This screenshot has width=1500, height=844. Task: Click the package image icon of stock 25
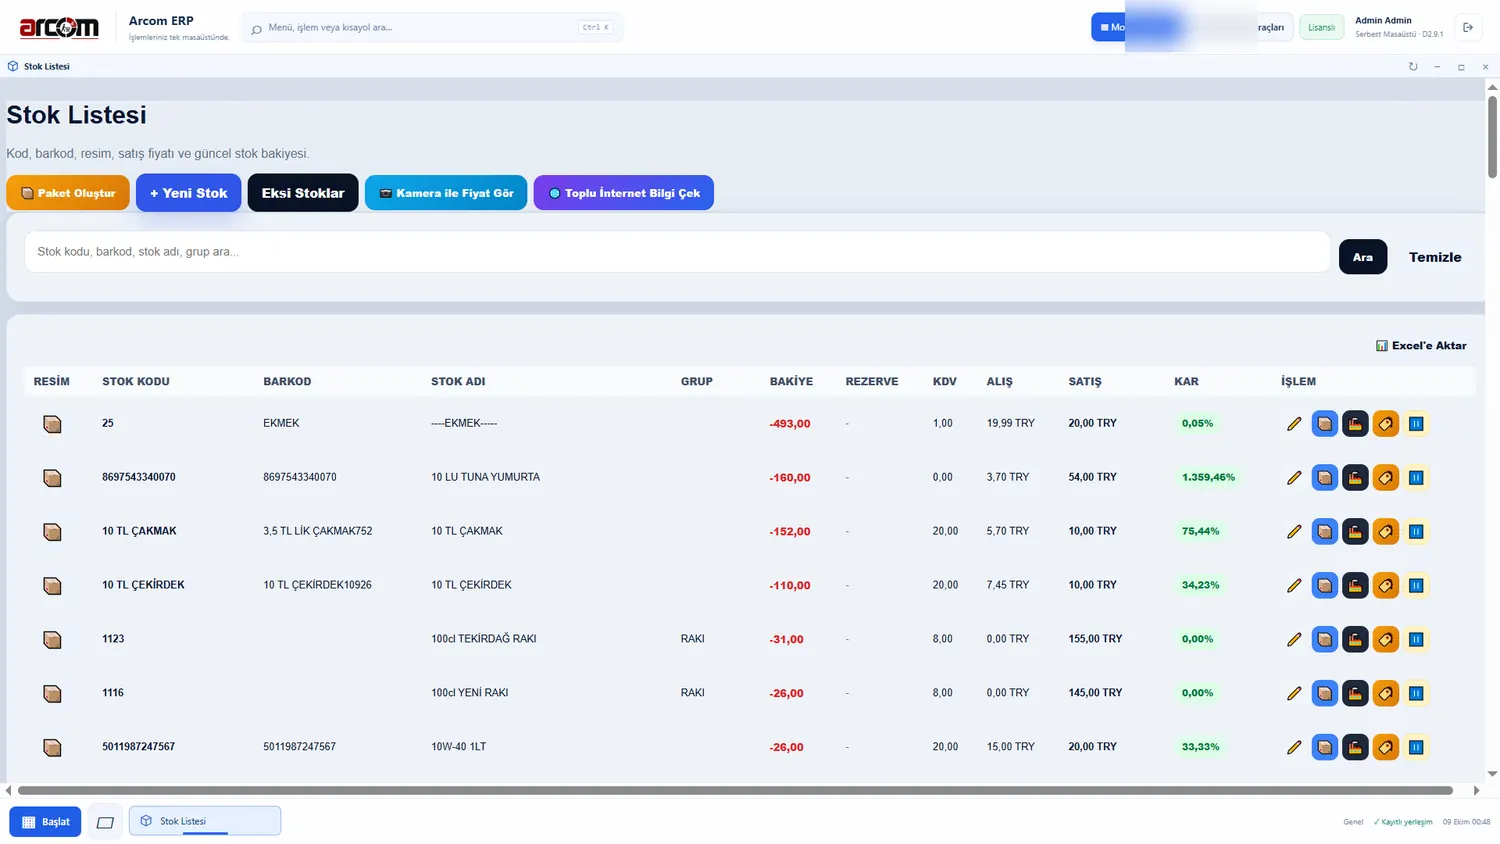click(x=52, y=424)
